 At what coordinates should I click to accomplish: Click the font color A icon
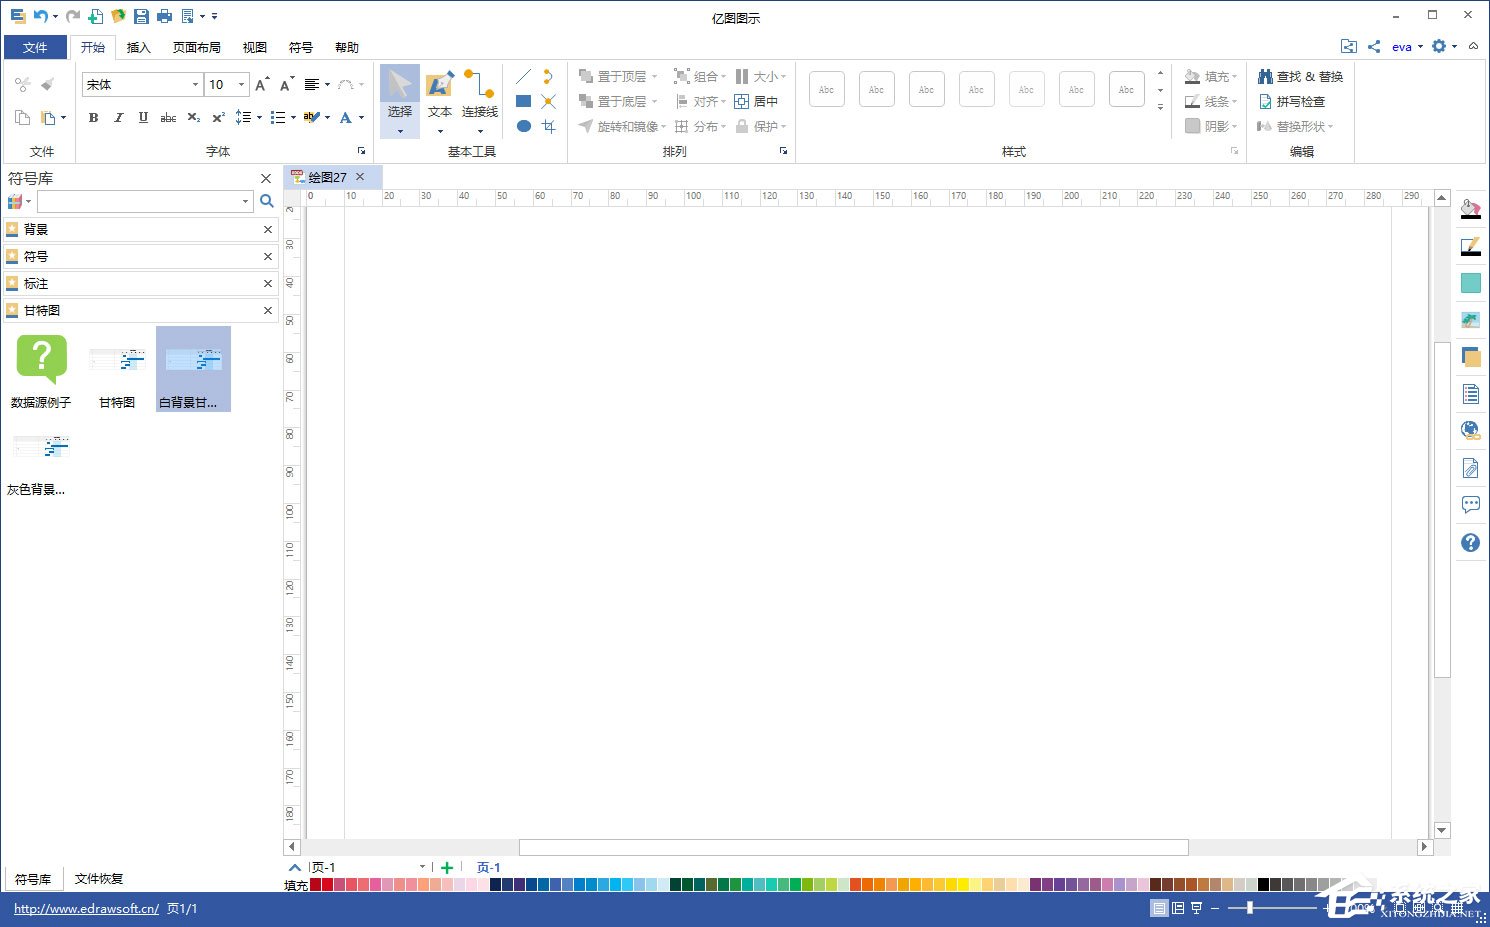pos(346,118)
